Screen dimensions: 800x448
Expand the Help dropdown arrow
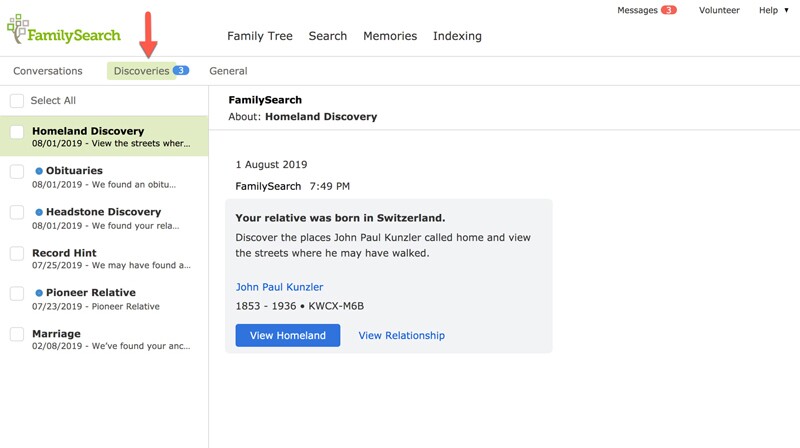pyautogui.click(x=786, y=10)
